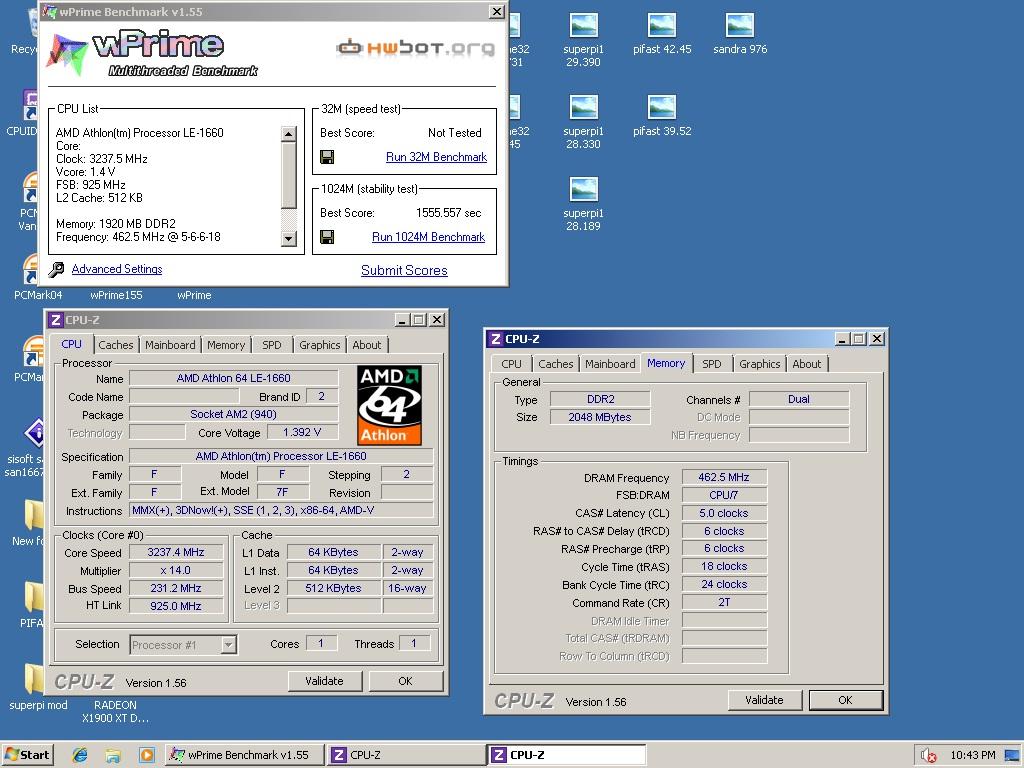This screenshot has height=768, width=1024.
Task: Click the HT Link 925.0 MHz value
Action: (176, 606)
